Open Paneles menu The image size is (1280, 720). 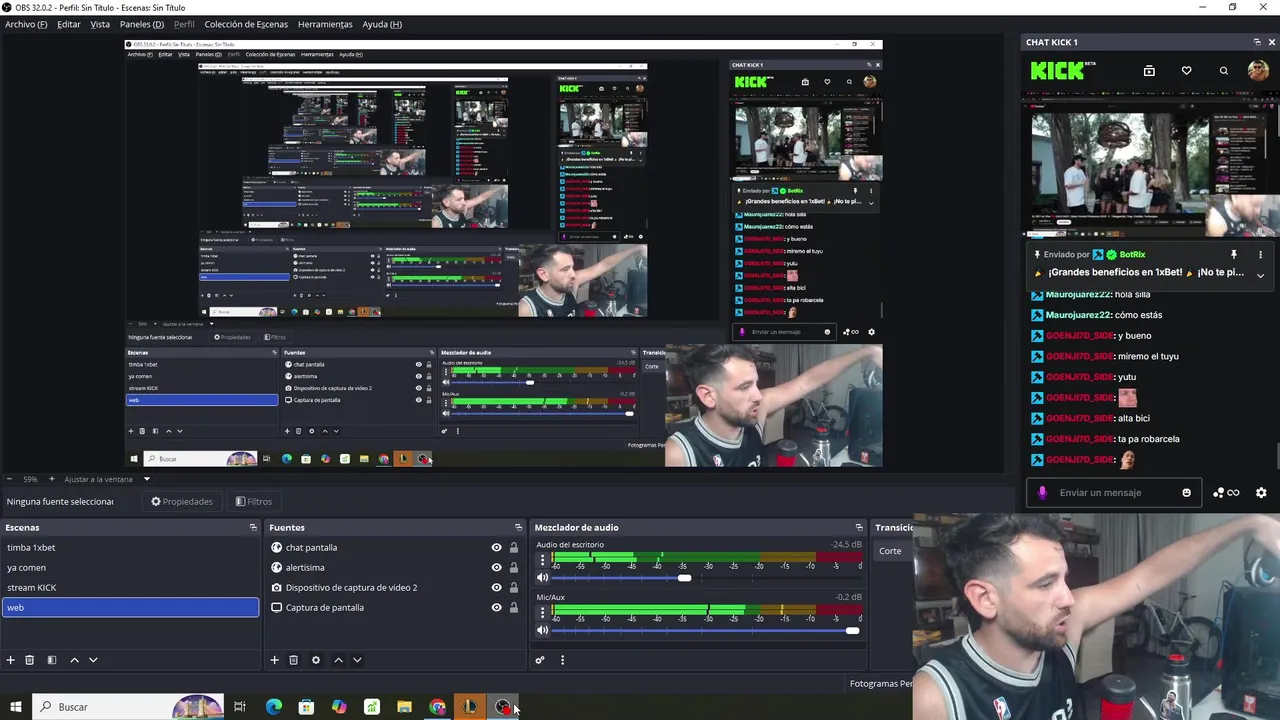(x=142, y=24)
